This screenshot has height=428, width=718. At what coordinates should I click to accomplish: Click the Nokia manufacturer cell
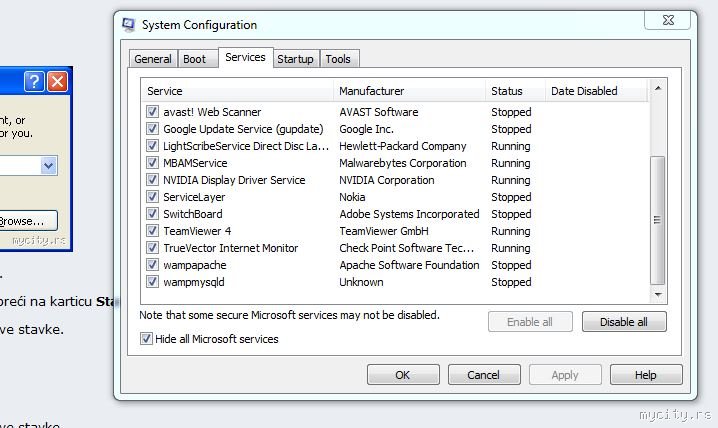[x=352, y=197]
